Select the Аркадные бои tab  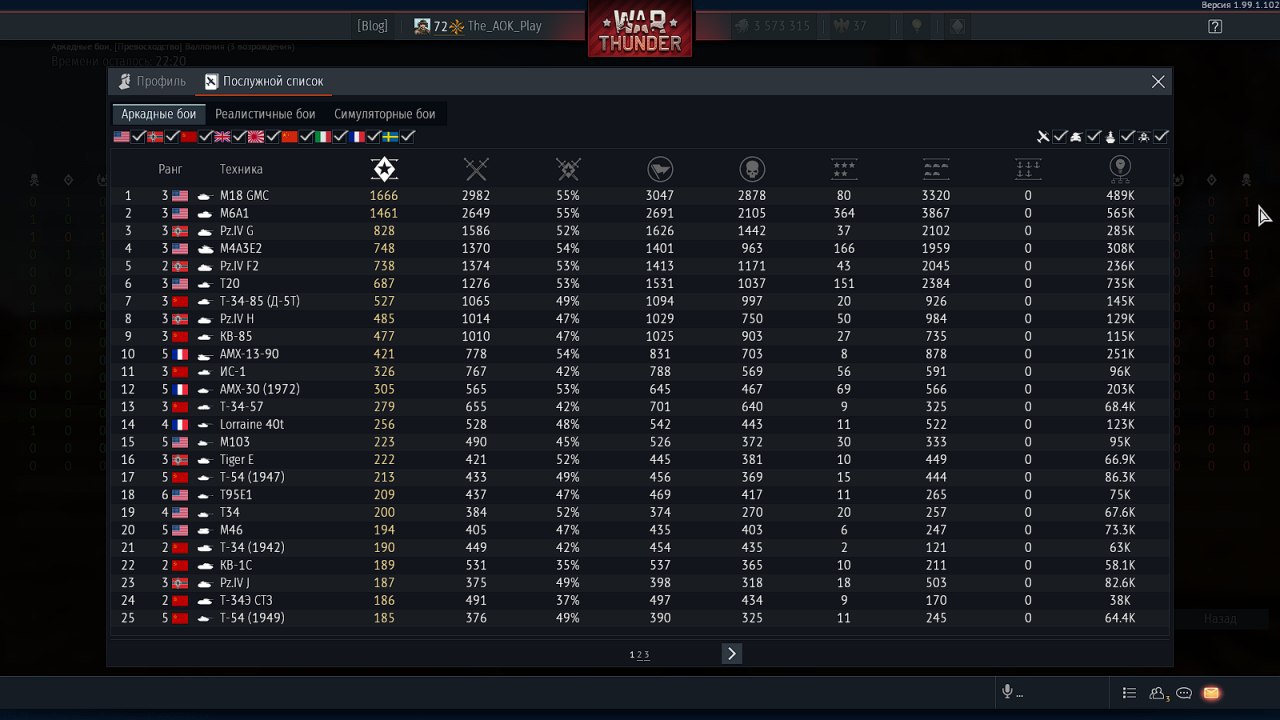[159, 114]
